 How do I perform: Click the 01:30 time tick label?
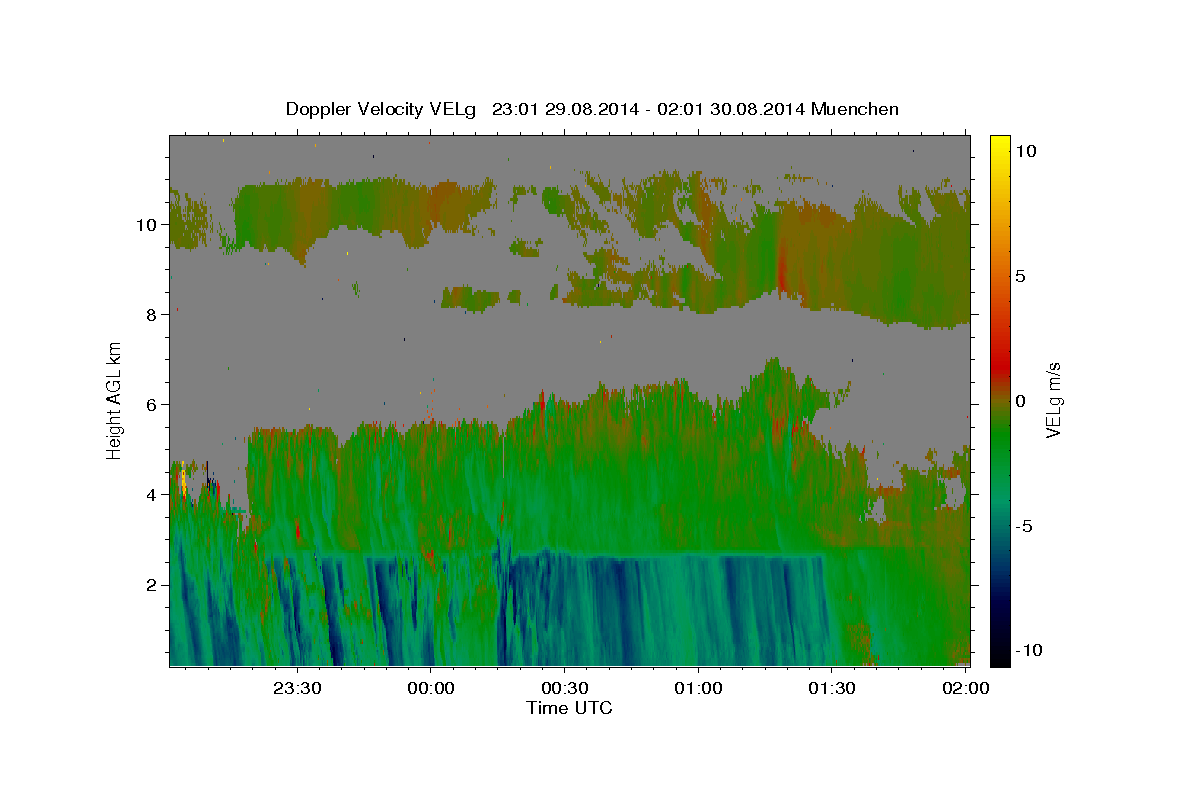pos(832,688)
